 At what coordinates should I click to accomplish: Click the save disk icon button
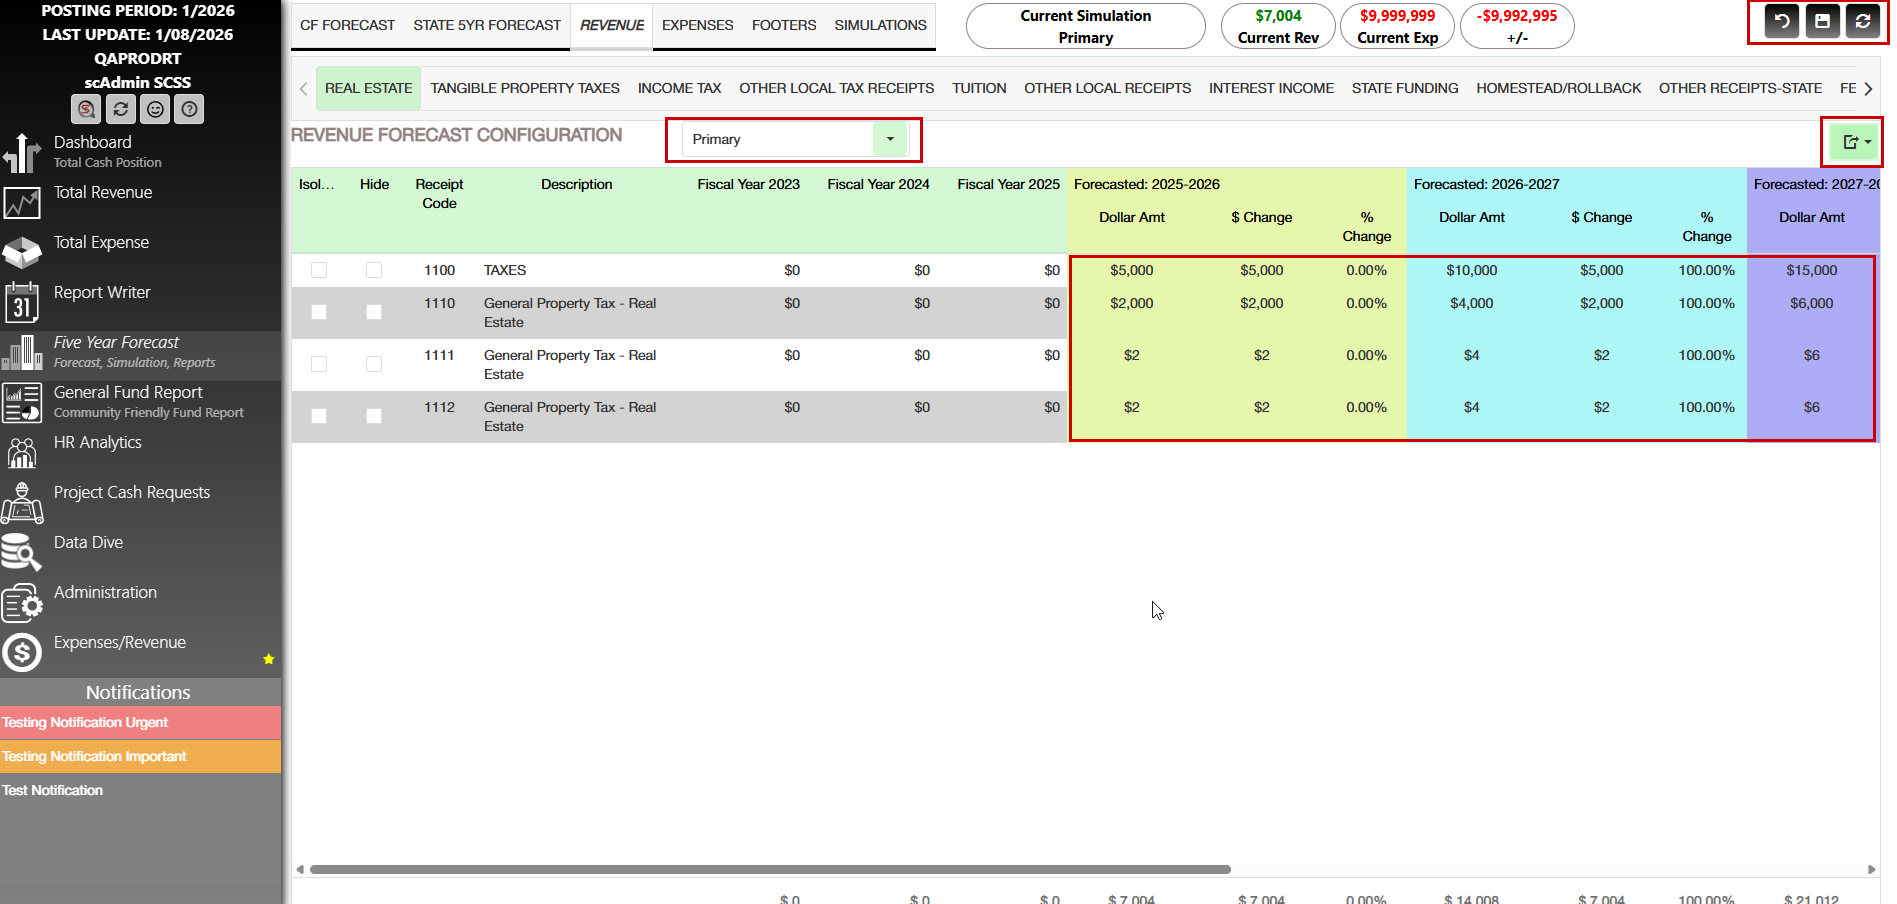[x=1823, y=21]
